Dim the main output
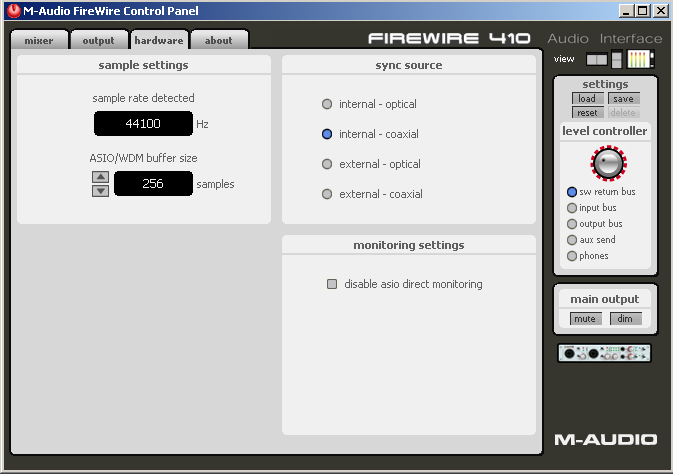The height and width of the screenshot is (474, 673). click(625, 319)
